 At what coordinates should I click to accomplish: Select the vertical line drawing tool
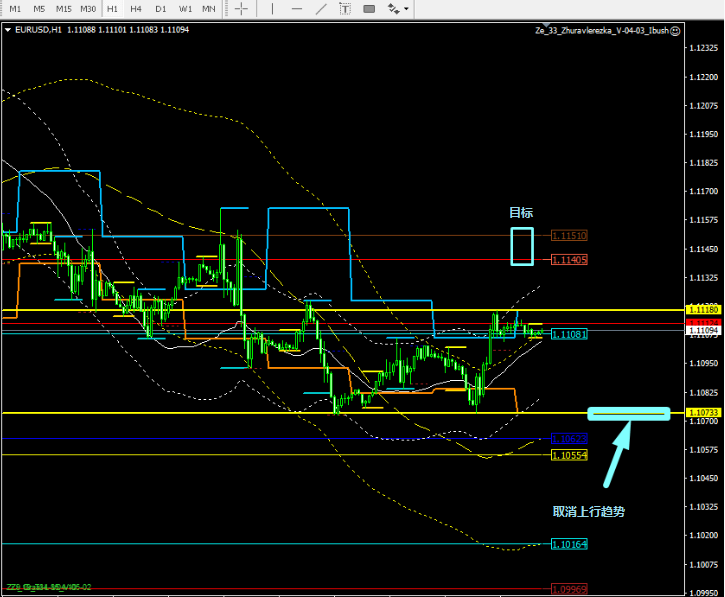(270, 9)
